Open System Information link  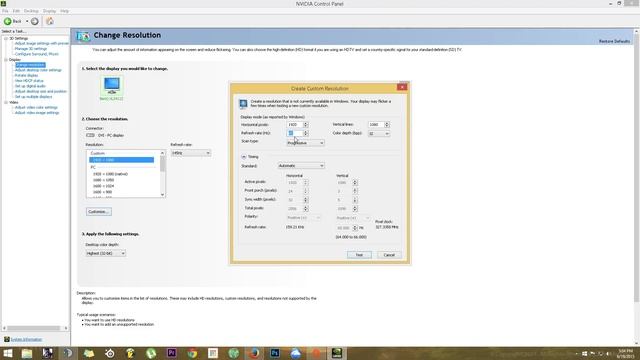pyautogui.click(x=26, y=340)
